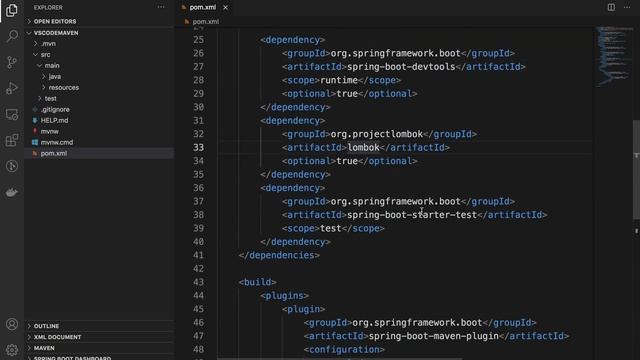Click 'org.projectlombok' on line 32
Image resolution: width=640 pixels, height=360 pixels.
pyautogui.click(x=376, y=134)
